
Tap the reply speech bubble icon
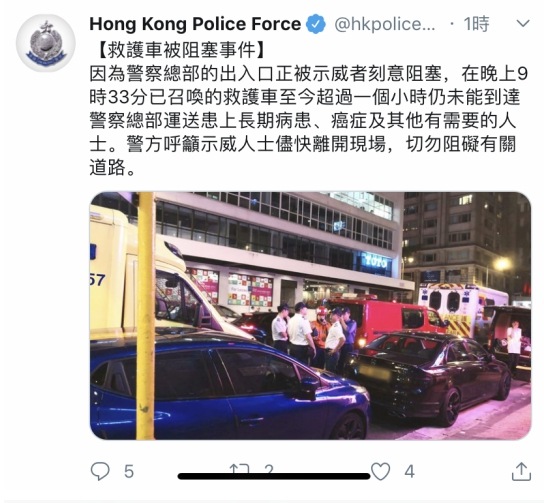pyautogui.click(x=100, y=471)
